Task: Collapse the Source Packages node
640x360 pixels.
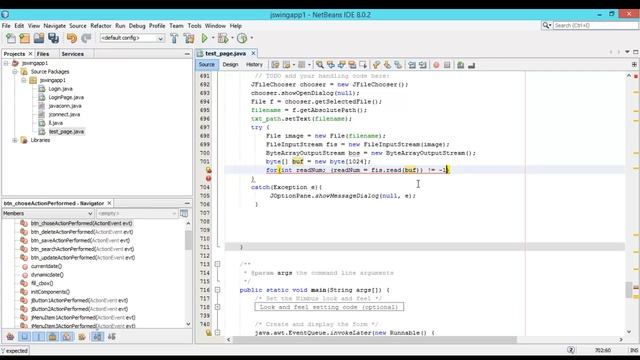Action: [x=15, y=72]
